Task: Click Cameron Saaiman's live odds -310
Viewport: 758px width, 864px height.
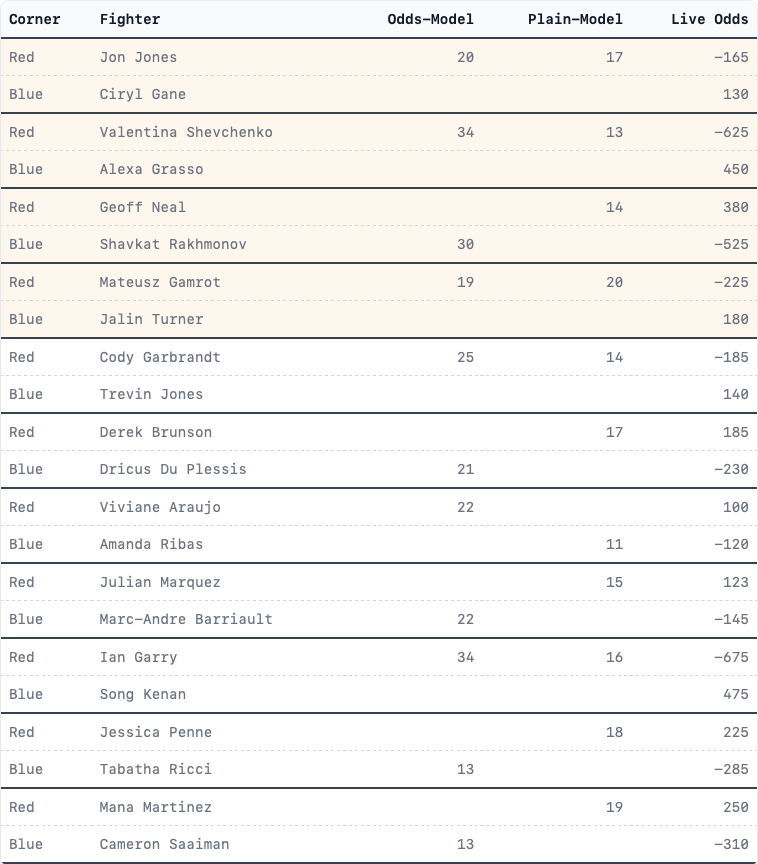Action: coord(731,844)
